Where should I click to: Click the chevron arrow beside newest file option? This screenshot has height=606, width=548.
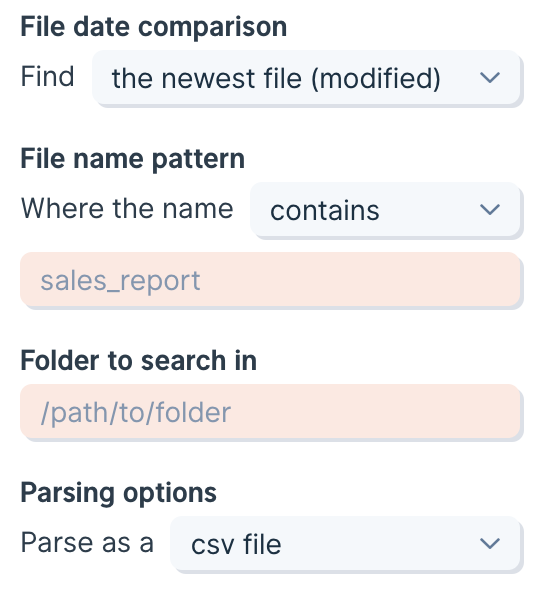[x=490, y=78]
